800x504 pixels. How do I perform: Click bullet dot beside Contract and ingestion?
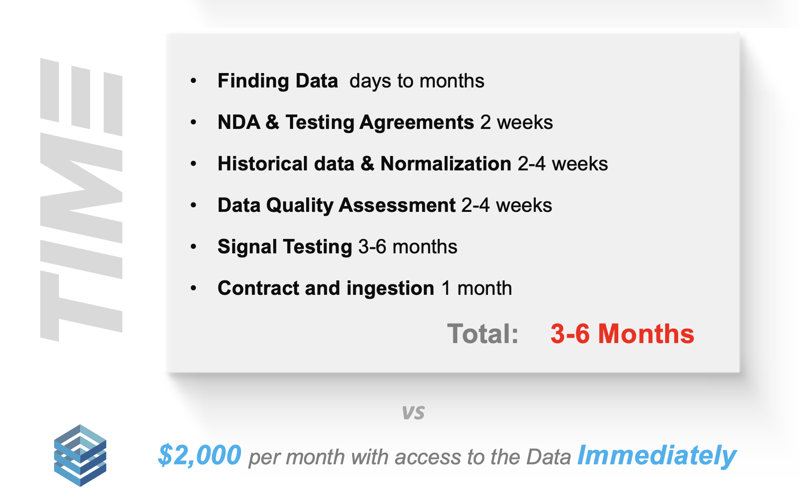pos(193,288)
